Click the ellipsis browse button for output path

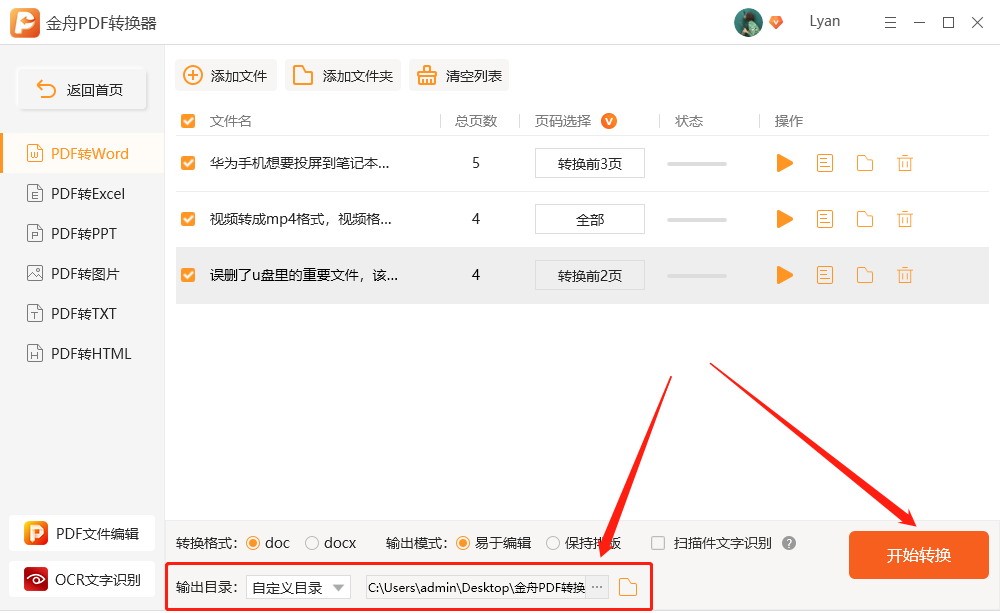597,587
